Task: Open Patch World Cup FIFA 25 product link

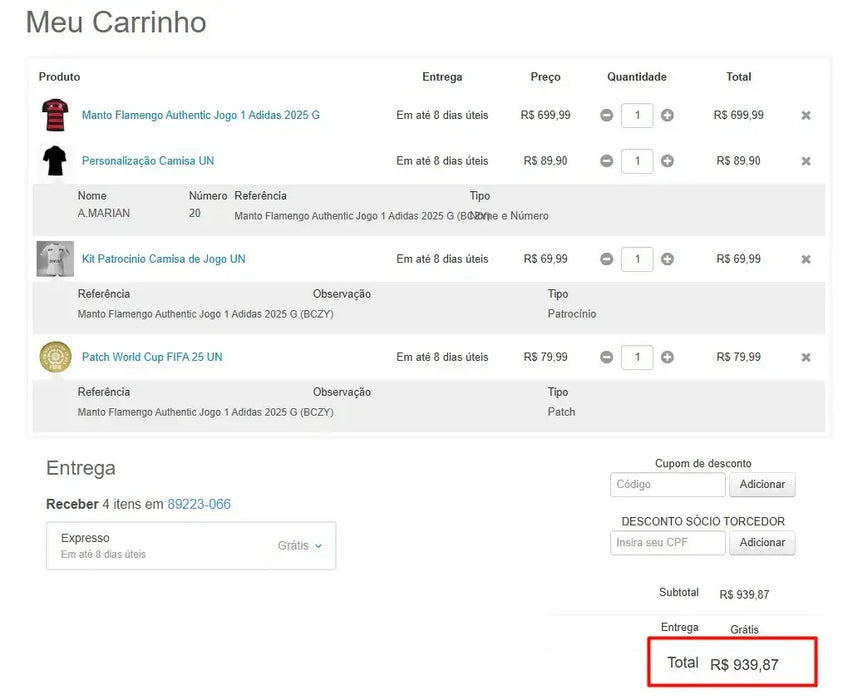Action: pos(152,357)
